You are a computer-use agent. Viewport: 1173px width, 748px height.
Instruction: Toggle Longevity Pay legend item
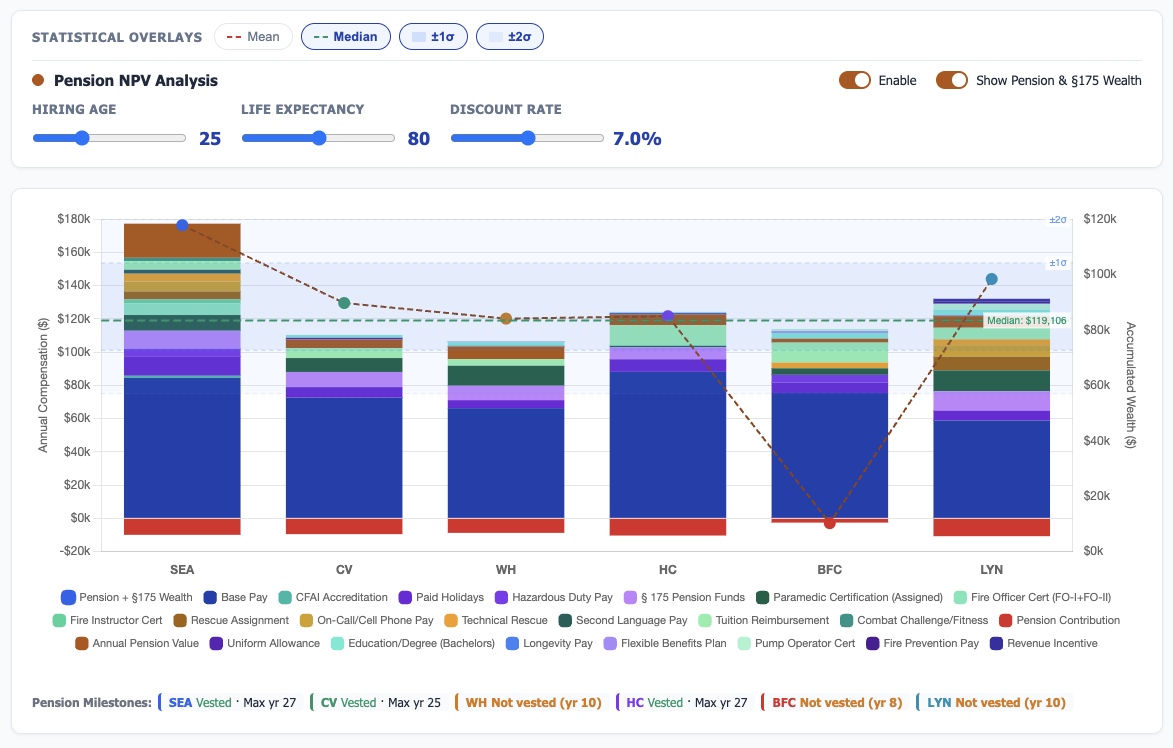click(549, 643)
